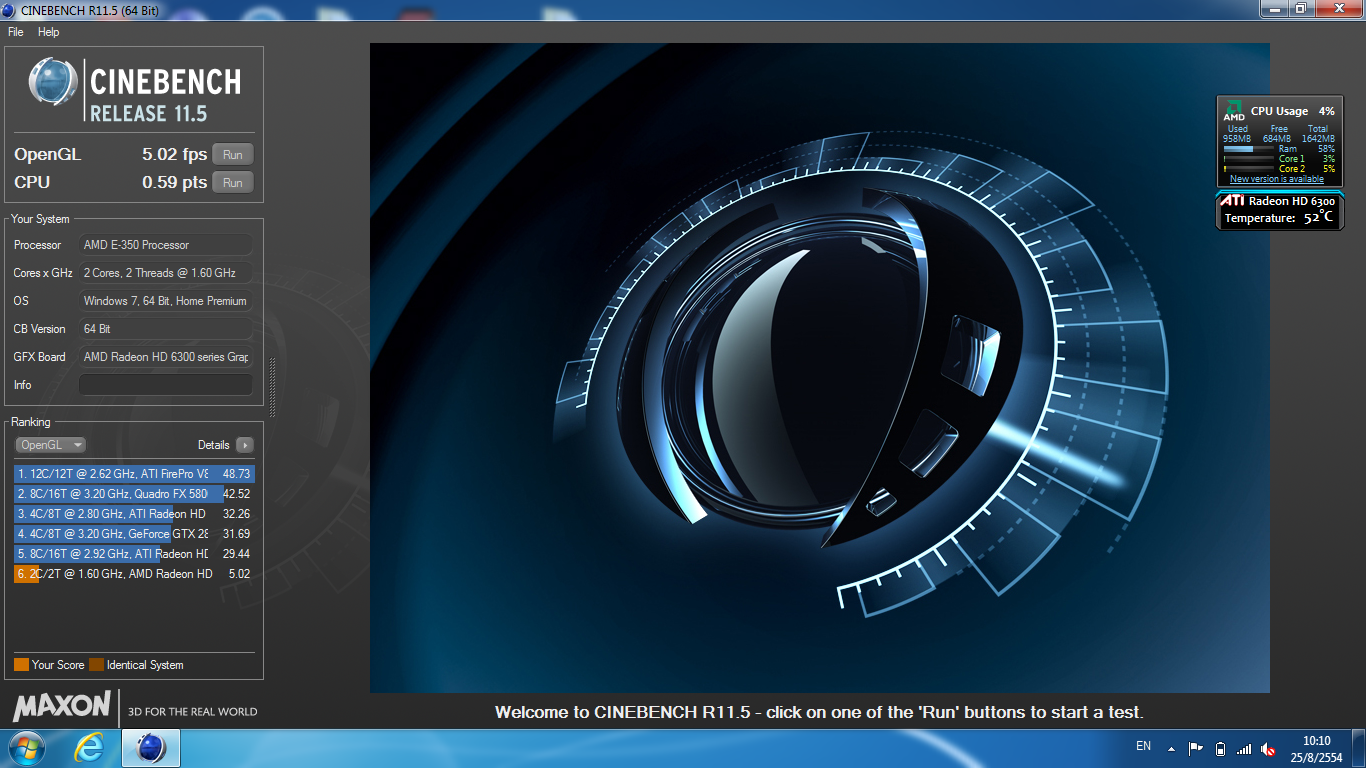This screenshot has width=1366, height=768.
Task: Select ranking entry 4C/8T @ 2.80 GHz
Action: [134, 514]
